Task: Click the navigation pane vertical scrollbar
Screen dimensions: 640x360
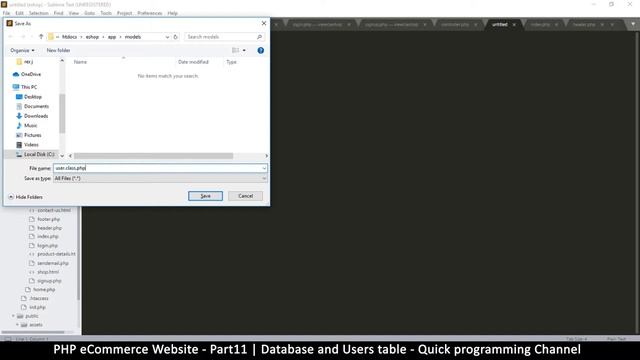Action: point(62,113)
